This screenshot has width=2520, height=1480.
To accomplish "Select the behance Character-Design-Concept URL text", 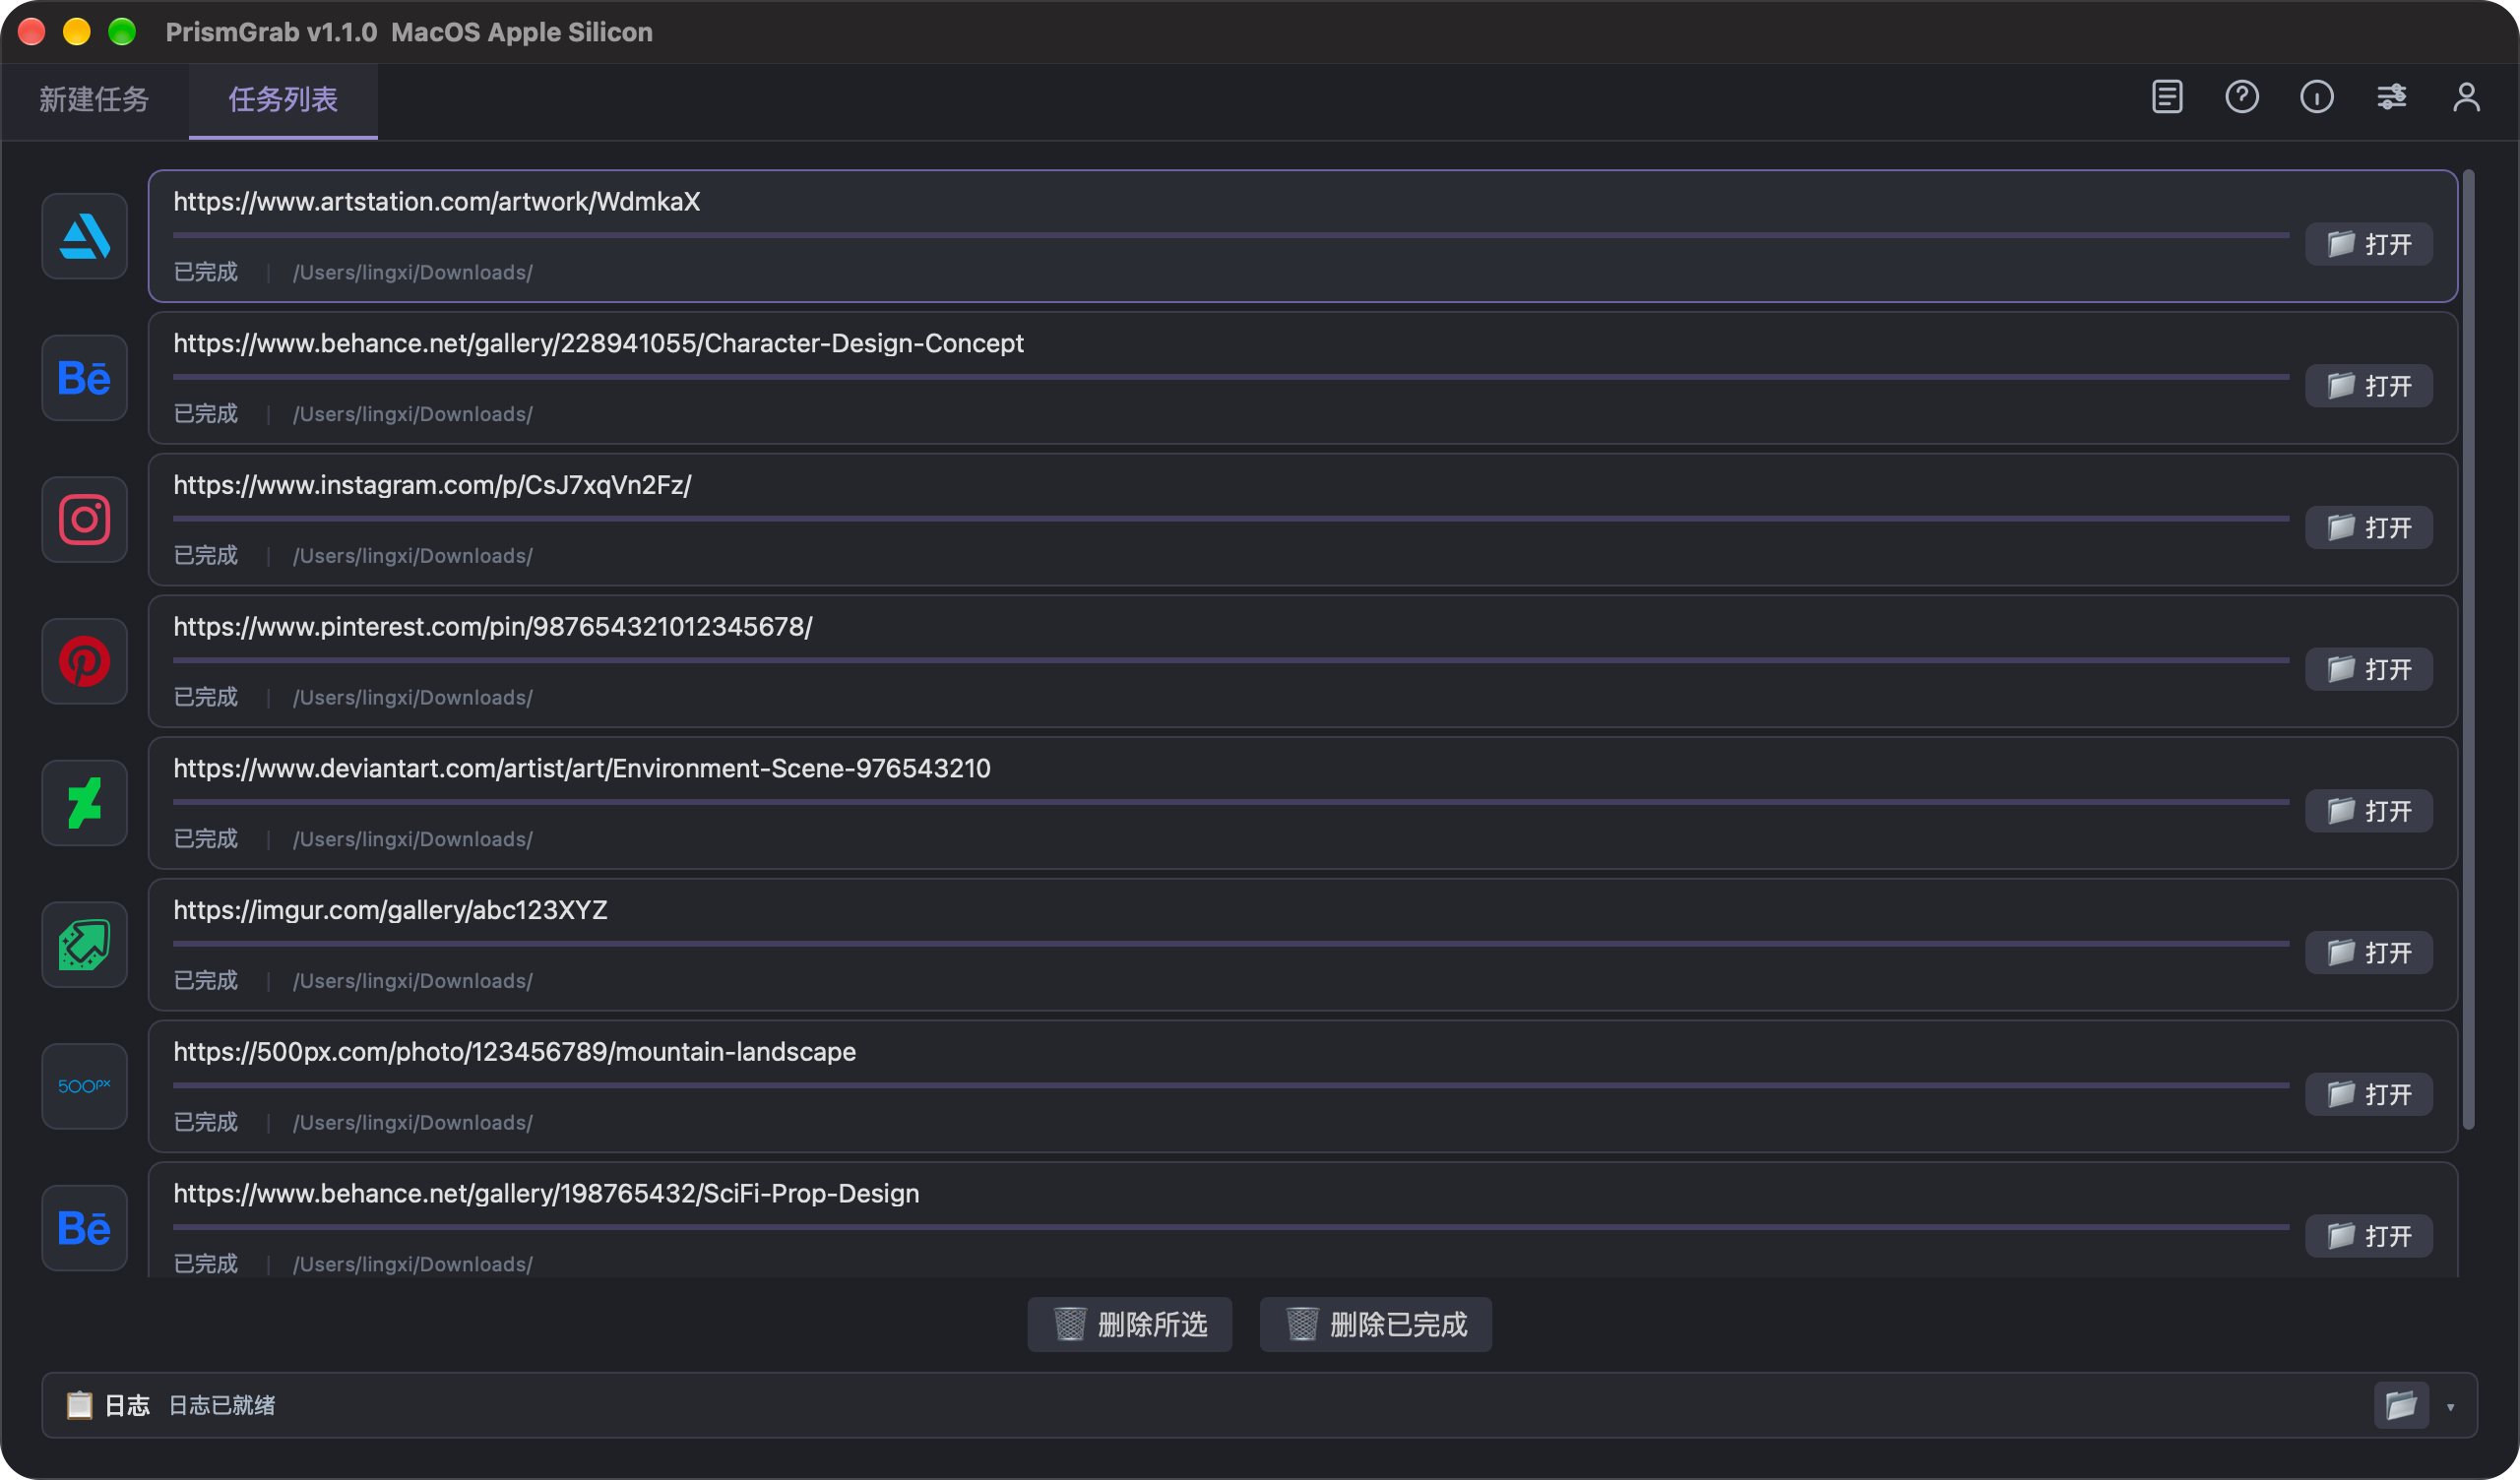I will [x=598, y=343].
